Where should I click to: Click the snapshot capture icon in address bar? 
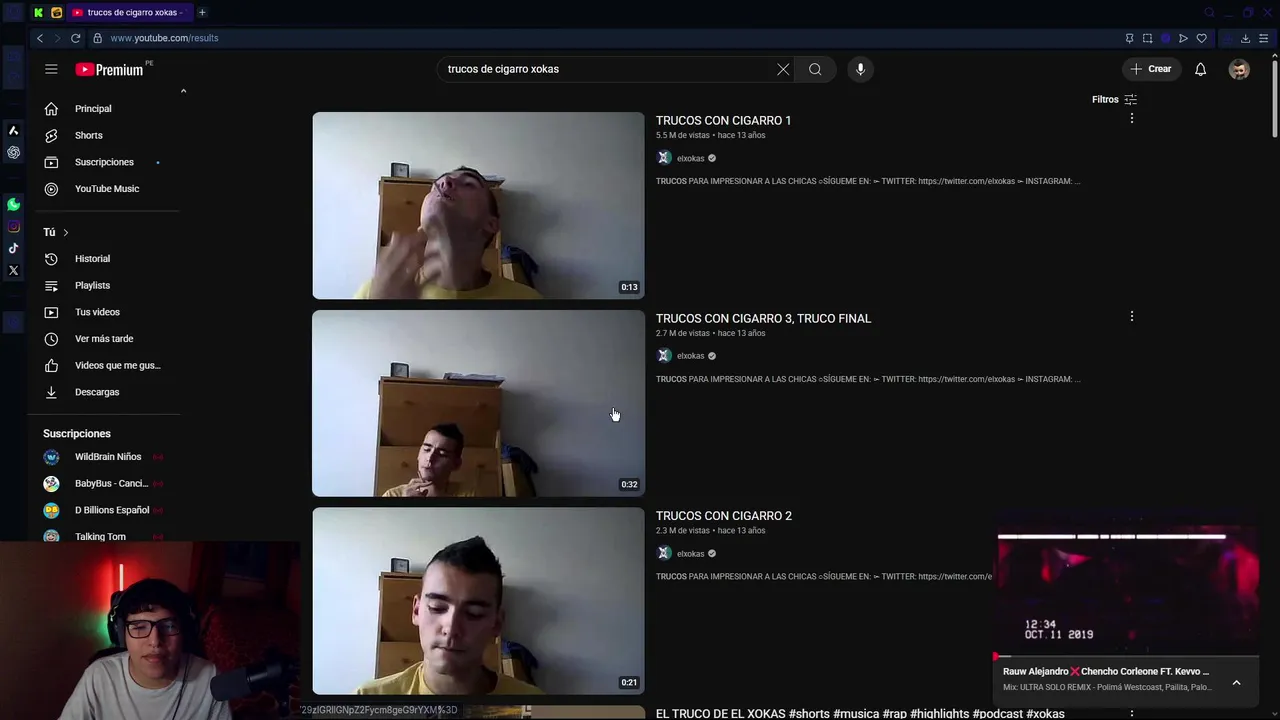click(x=1147, y=38)
